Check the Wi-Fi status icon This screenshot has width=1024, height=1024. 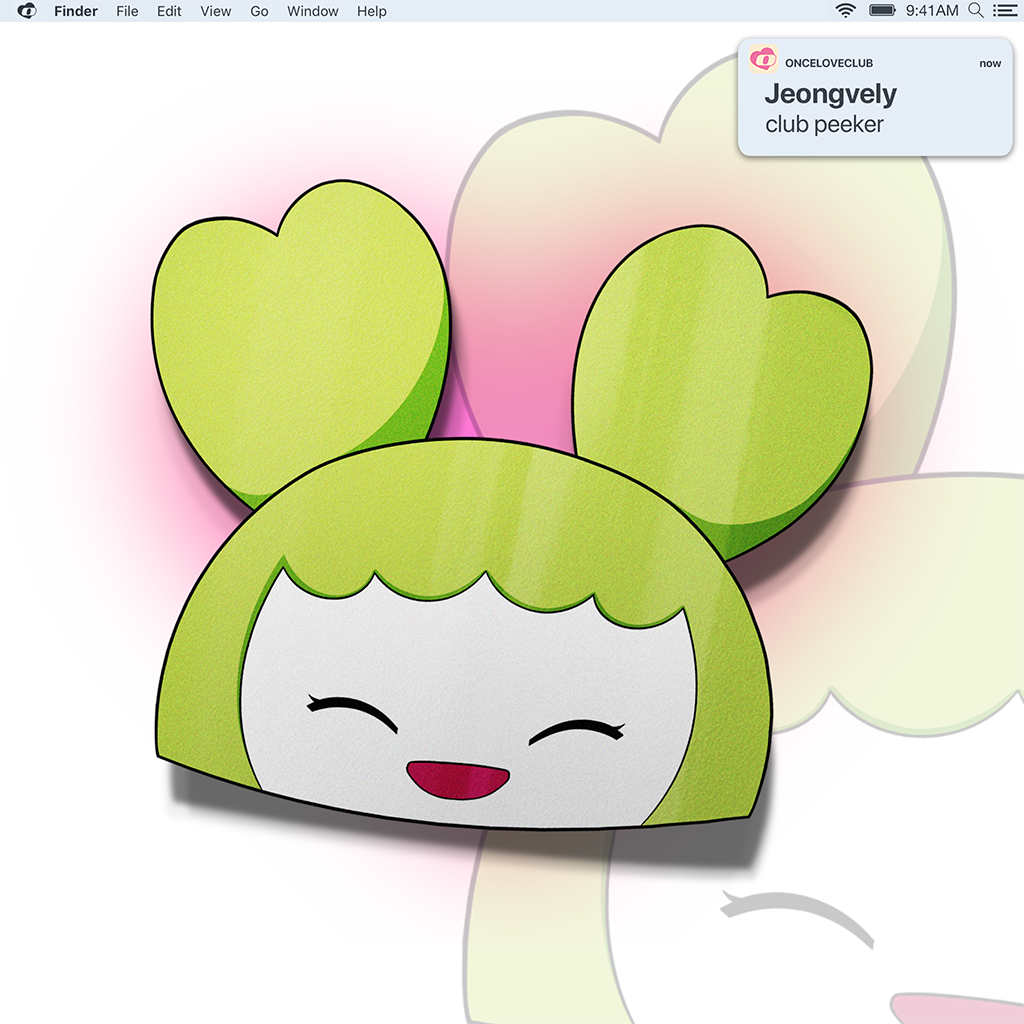[846, 11]
